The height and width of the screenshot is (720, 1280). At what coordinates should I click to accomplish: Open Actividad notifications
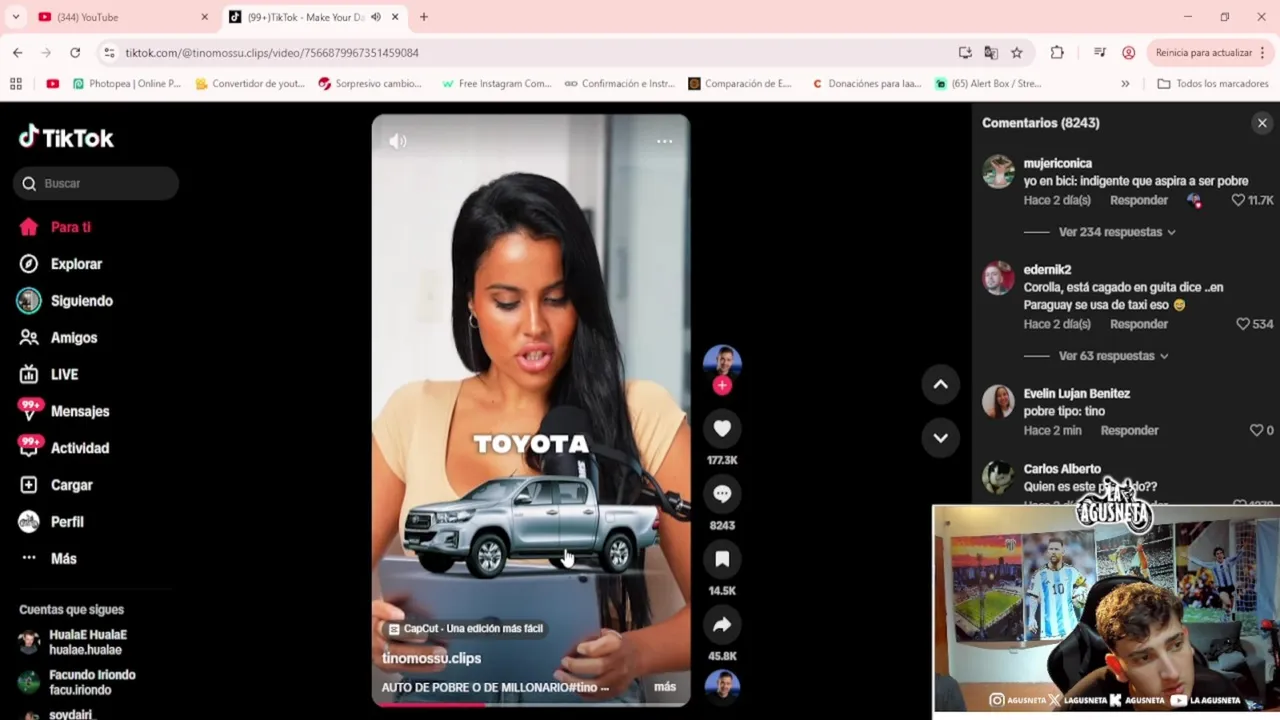[x=65, y=448]
